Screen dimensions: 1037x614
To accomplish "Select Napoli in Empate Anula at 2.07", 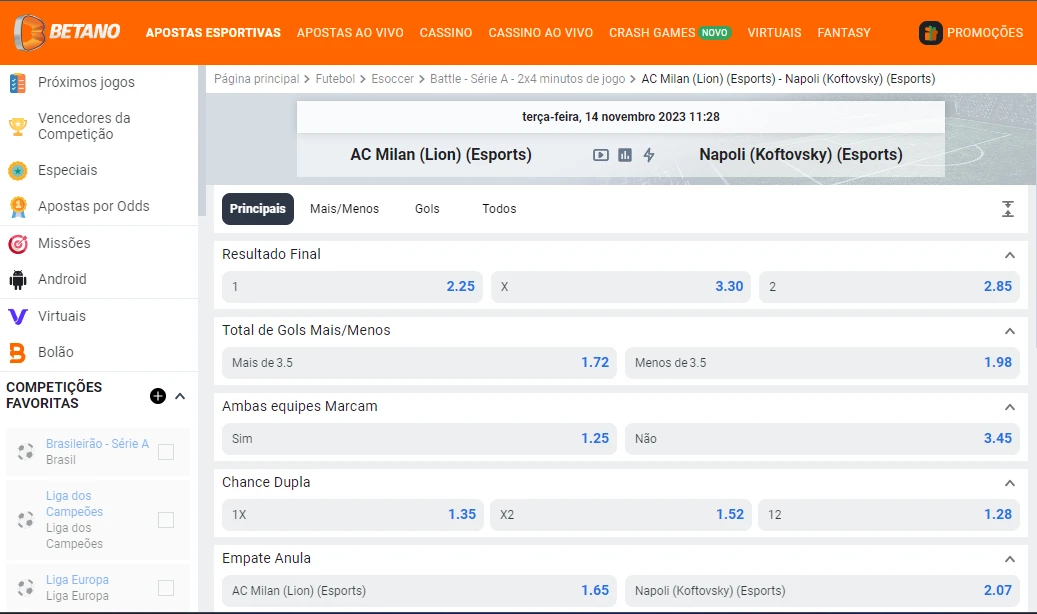I will (822, 591).
